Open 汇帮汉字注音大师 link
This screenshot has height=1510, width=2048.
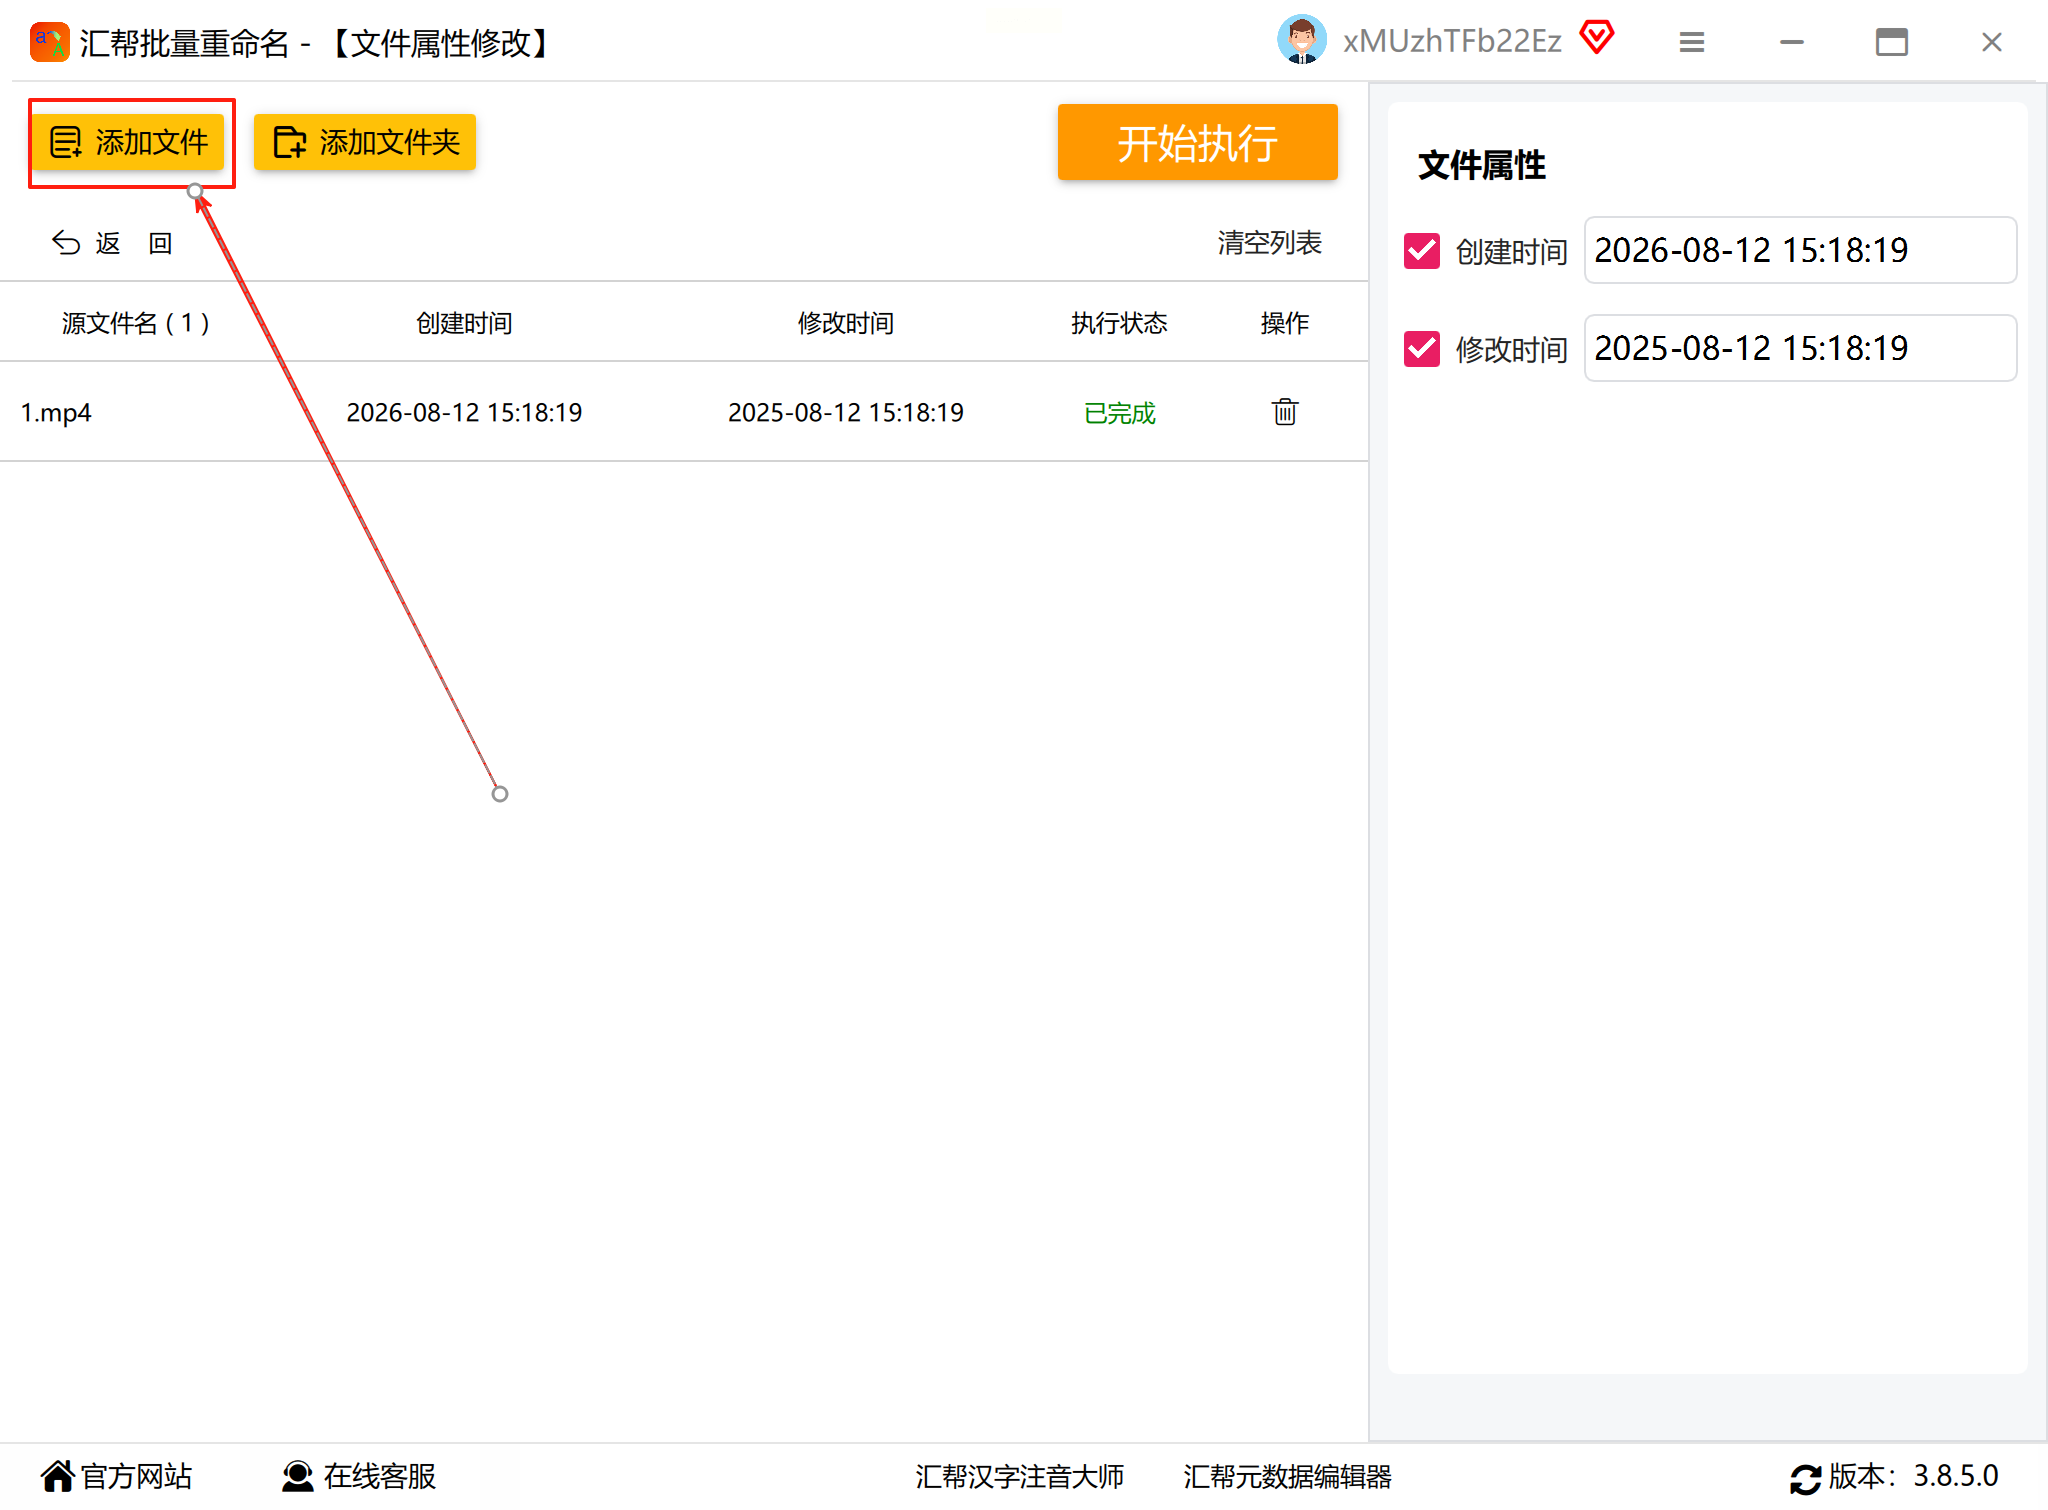click(1019, 1476)
